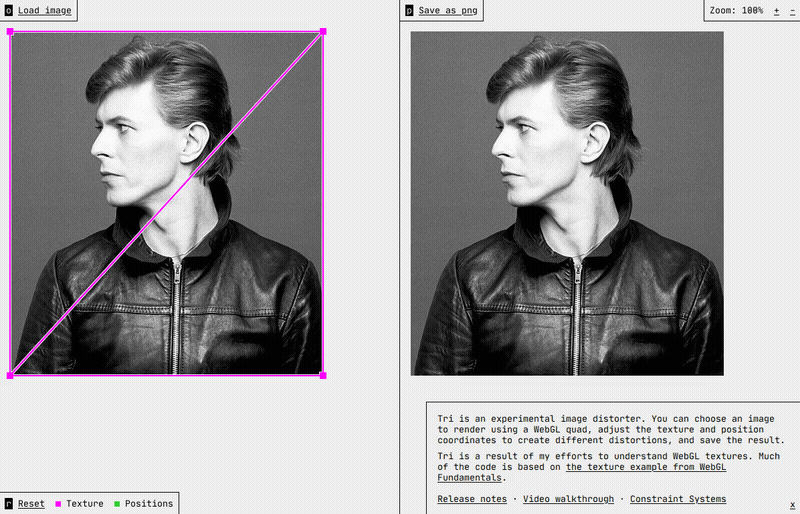Click the 'r' shortcut key icon
800x514 pixels.
(9, 504)
